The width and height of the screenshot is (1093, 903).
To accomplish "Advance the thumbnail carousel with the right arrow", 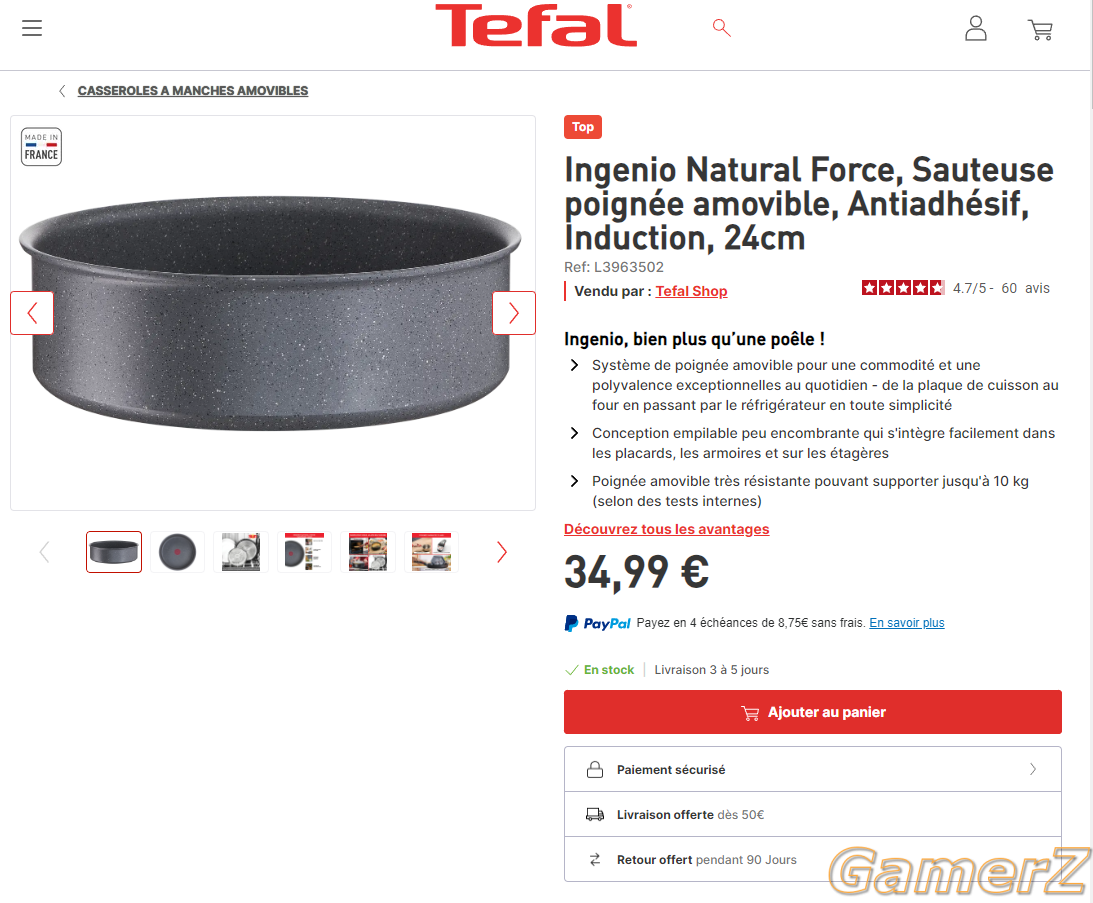I will tap(502, 552).
